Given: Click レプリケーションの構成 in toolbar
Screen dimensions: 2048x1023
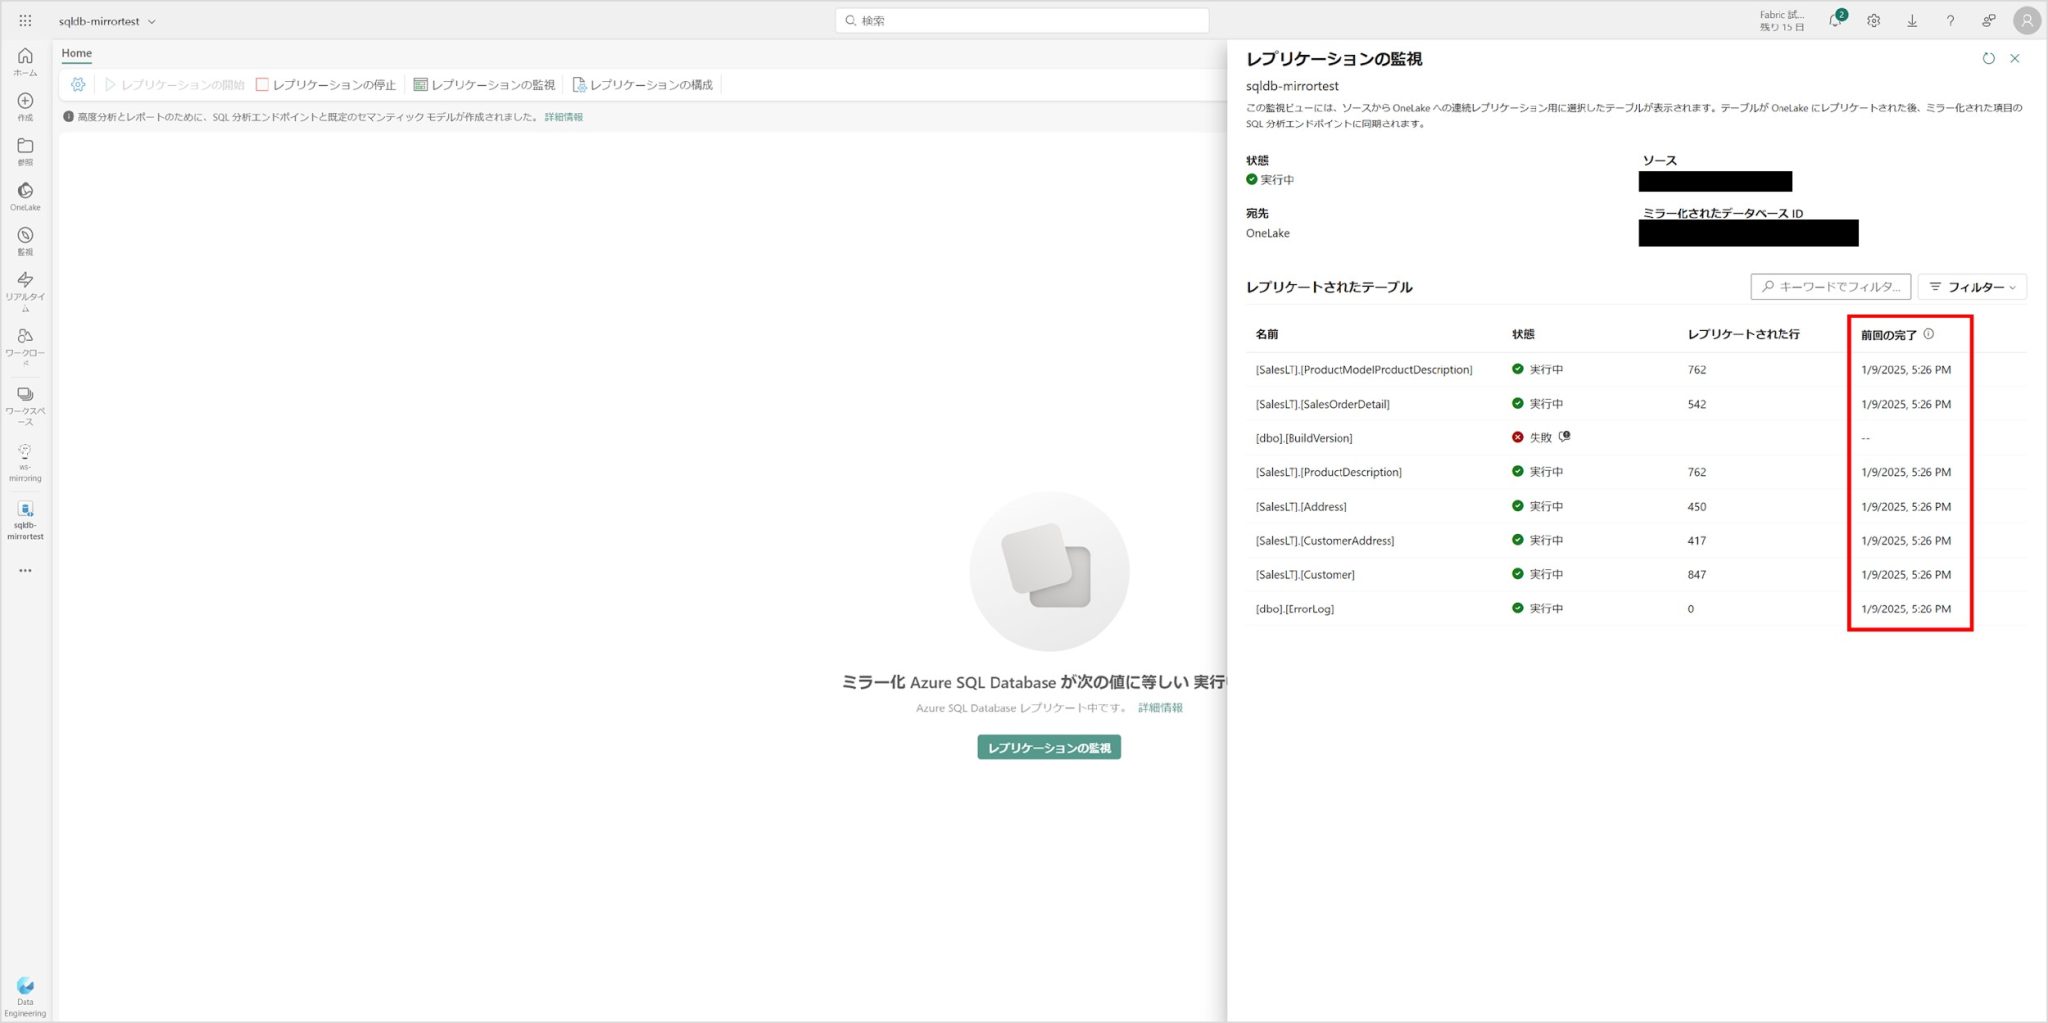Looking at the screenshot, I should tap(642, 85).
